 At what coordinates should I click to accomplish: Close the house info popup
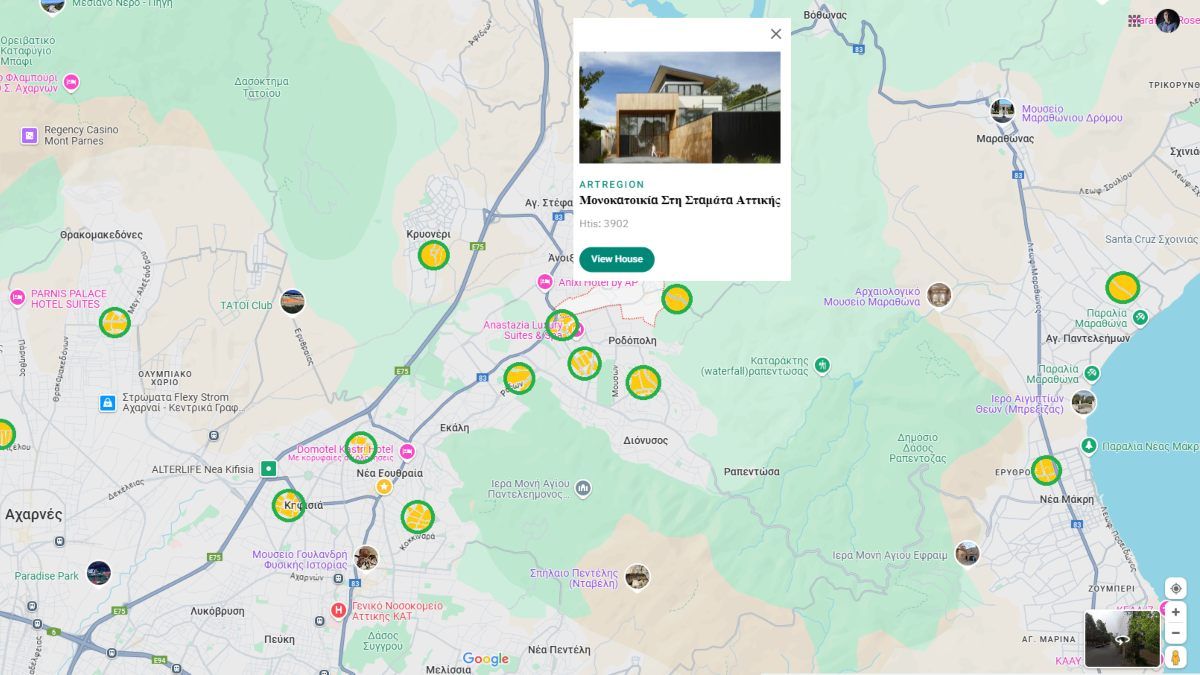[775, 34]
